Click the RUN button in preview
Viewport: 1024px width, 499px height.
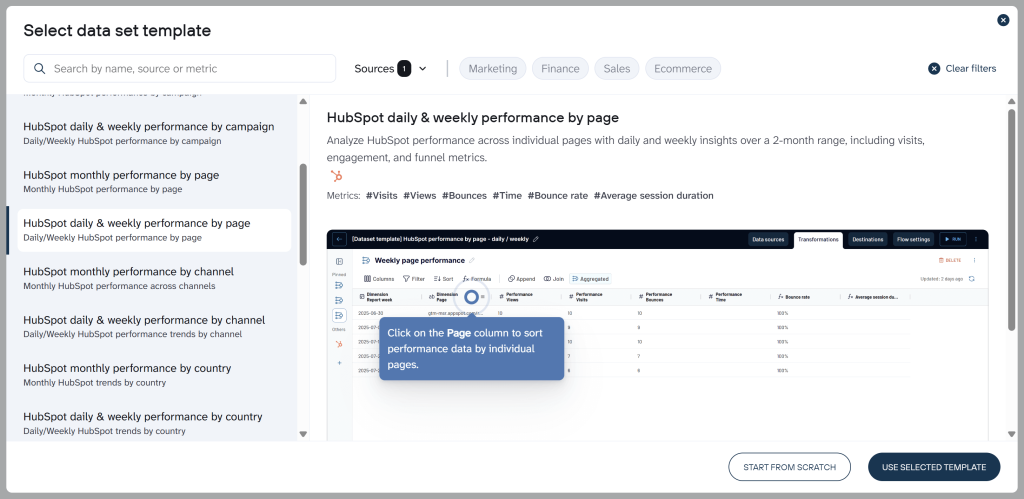click(953, 239)
